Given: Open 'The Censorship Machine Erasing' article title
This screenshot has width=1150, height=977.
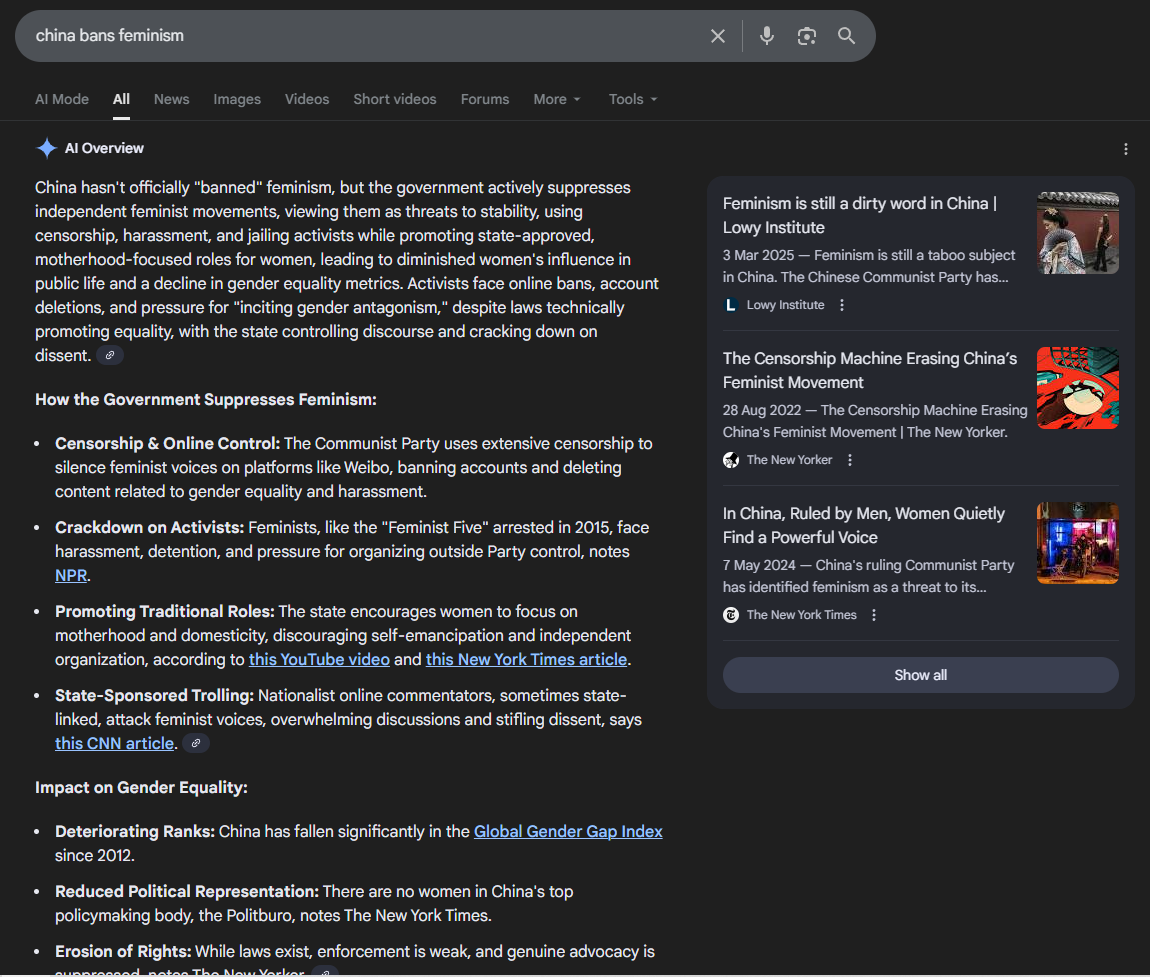Looking at the screenshot, I should click(870, 370).
